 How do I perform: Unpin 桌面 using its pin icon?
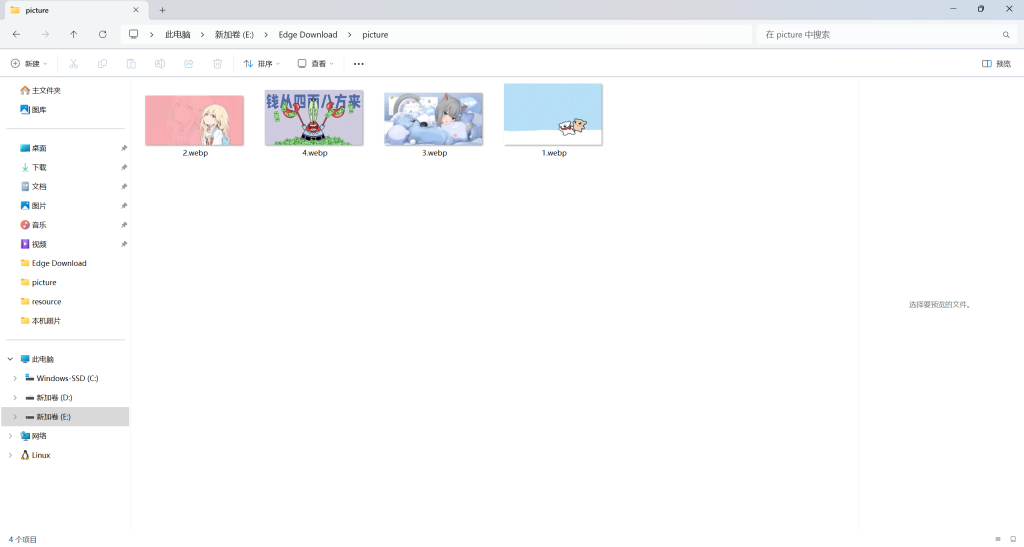coord(123,148)
